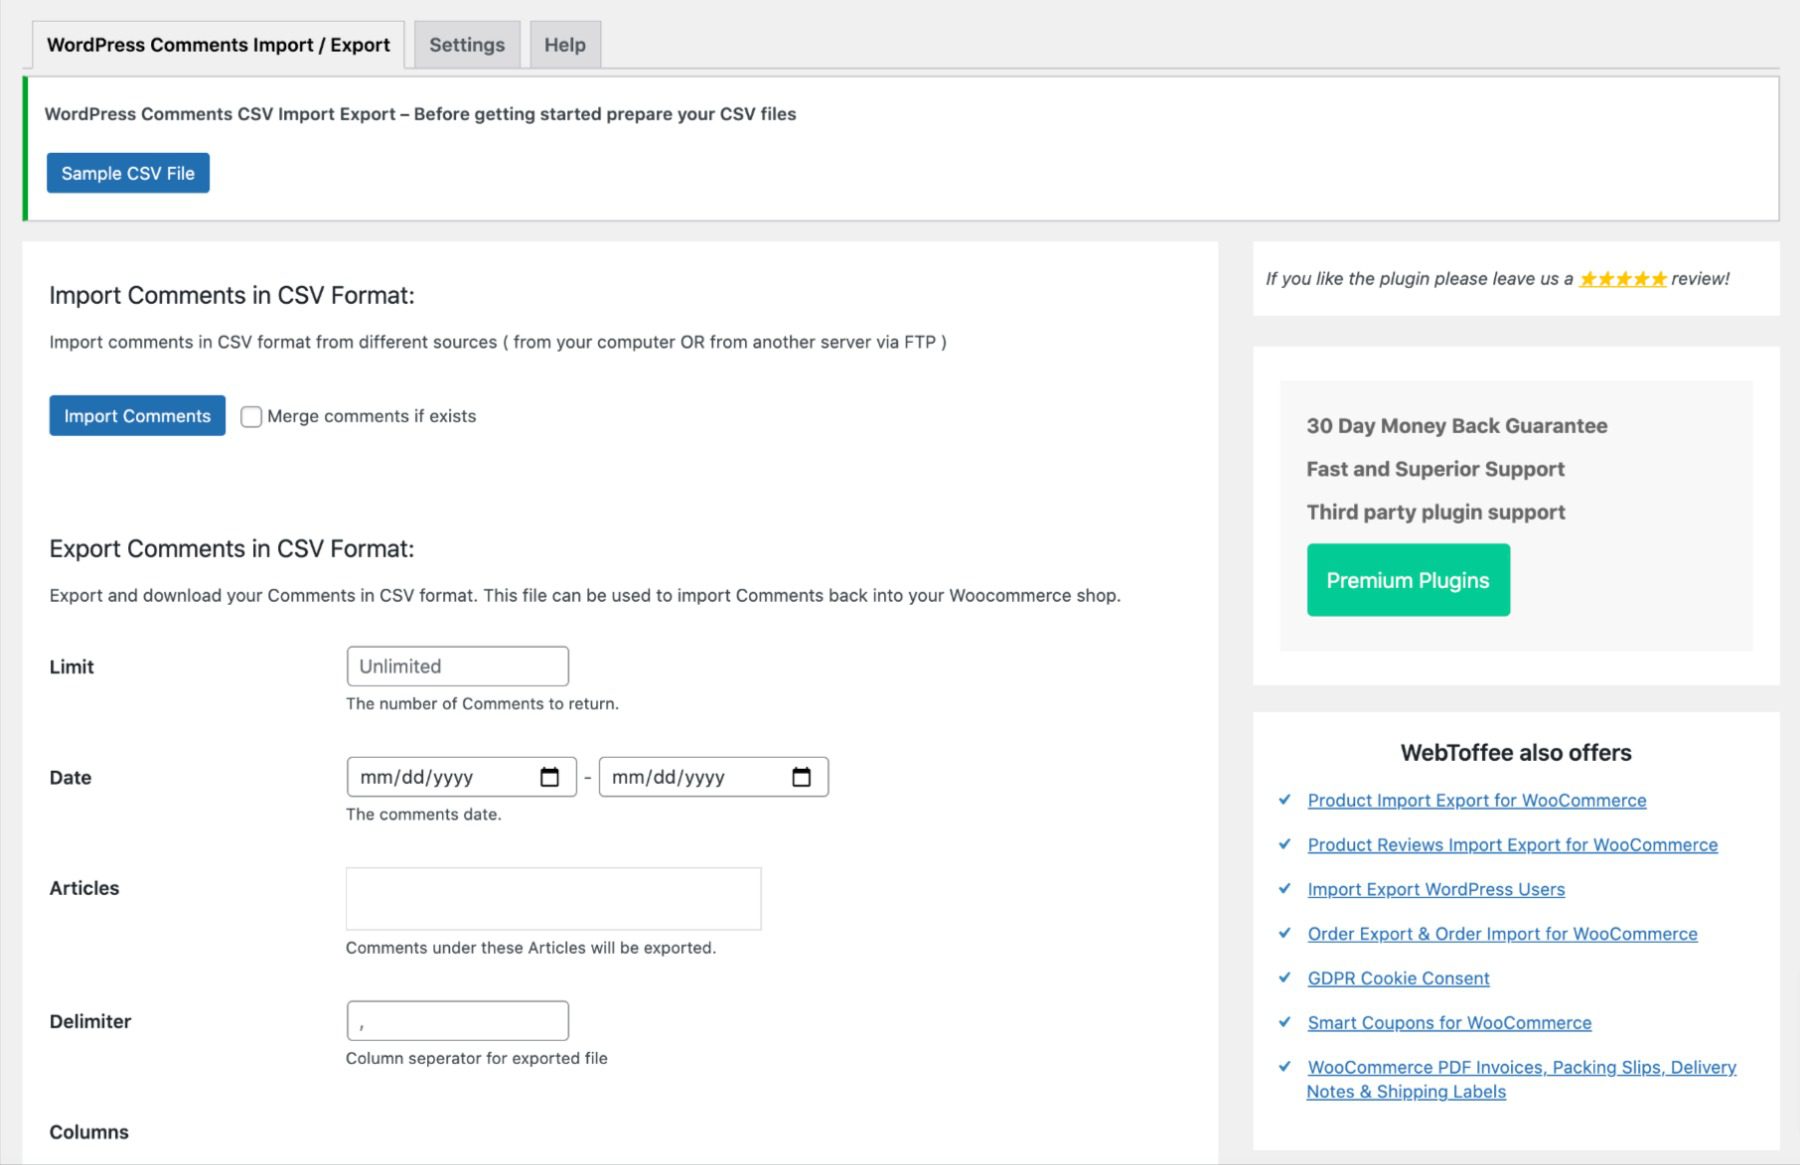Open WooCommerce PDF Invoices and Packing Slips link
Screen dimensions: 1800x1165
1522,1067
